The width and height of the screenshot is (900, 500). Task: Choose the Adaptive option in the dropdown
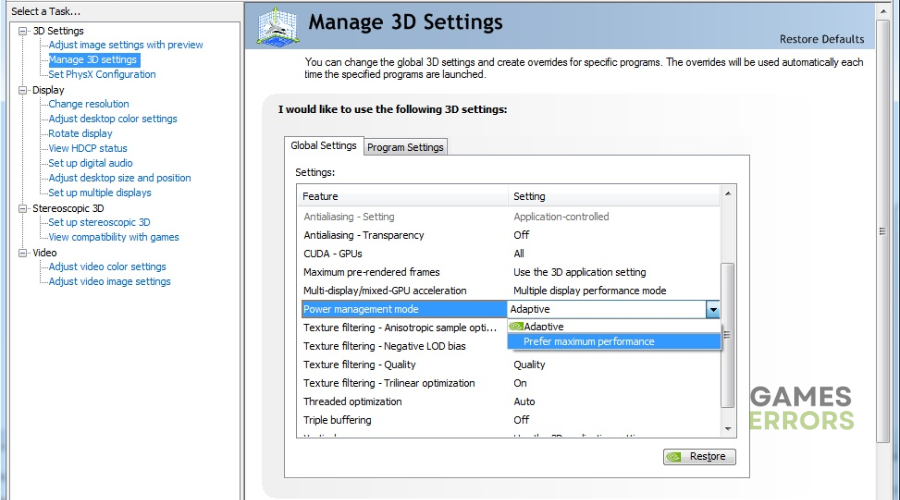coord(614,326)
